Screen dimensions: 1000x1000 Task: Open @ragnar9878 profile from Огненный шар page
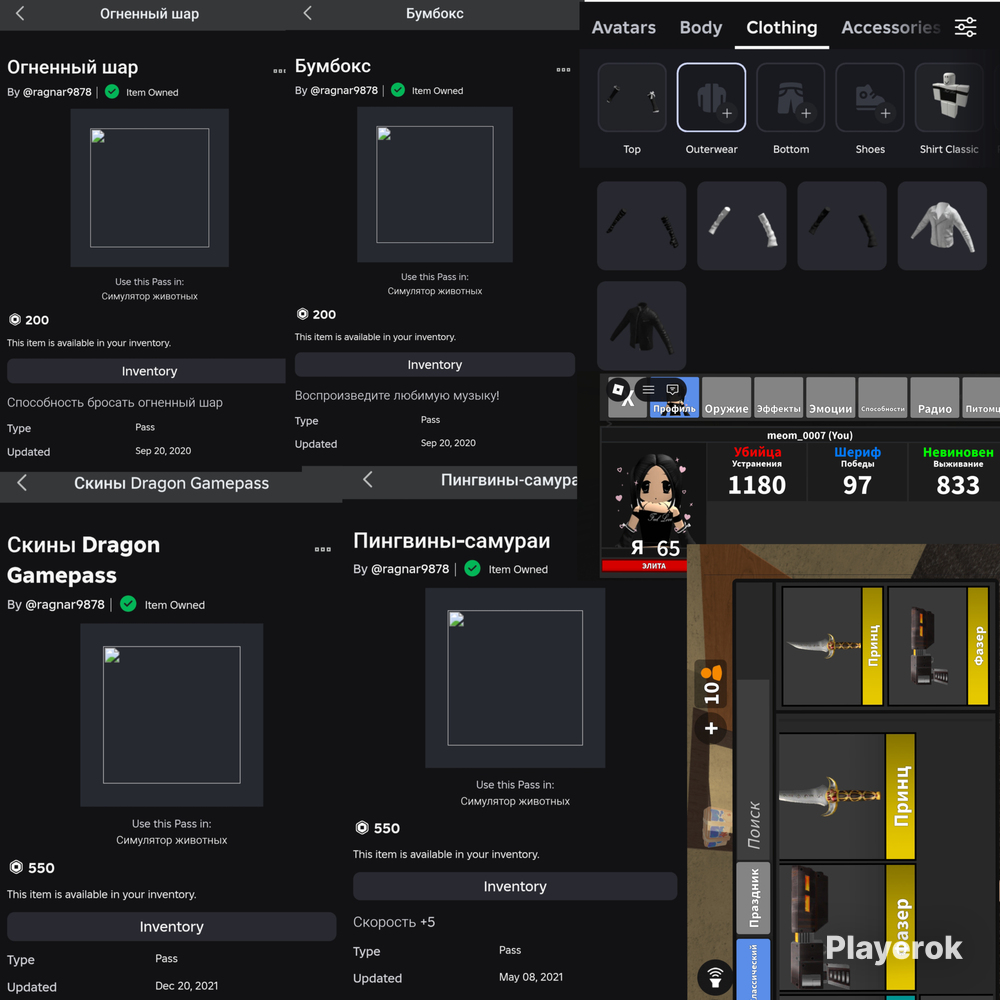pyautogui.click(x=57, y=92)
